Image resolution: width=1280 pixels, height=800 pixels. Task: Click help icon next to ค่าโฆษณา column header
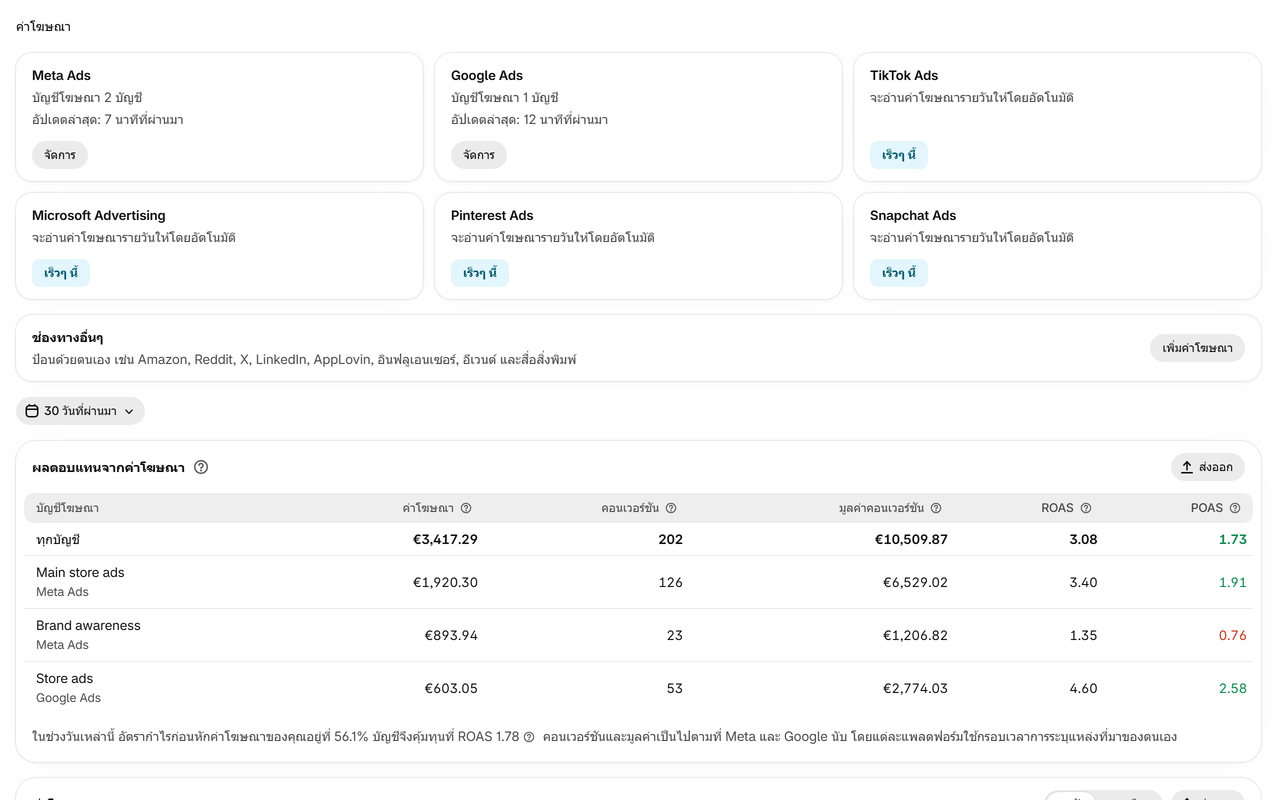(466, 508)
